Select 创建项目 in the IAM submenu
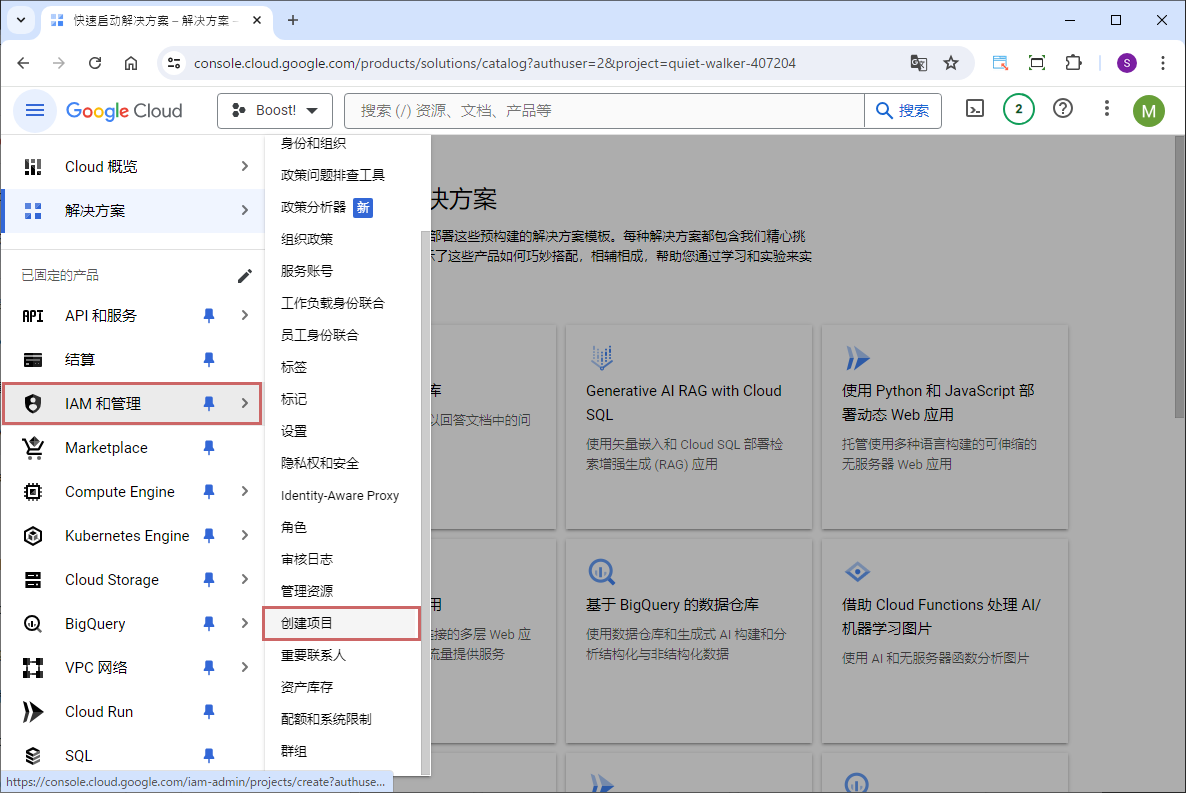Viewport: 1186px width, 793px height. tap(307, 623)
